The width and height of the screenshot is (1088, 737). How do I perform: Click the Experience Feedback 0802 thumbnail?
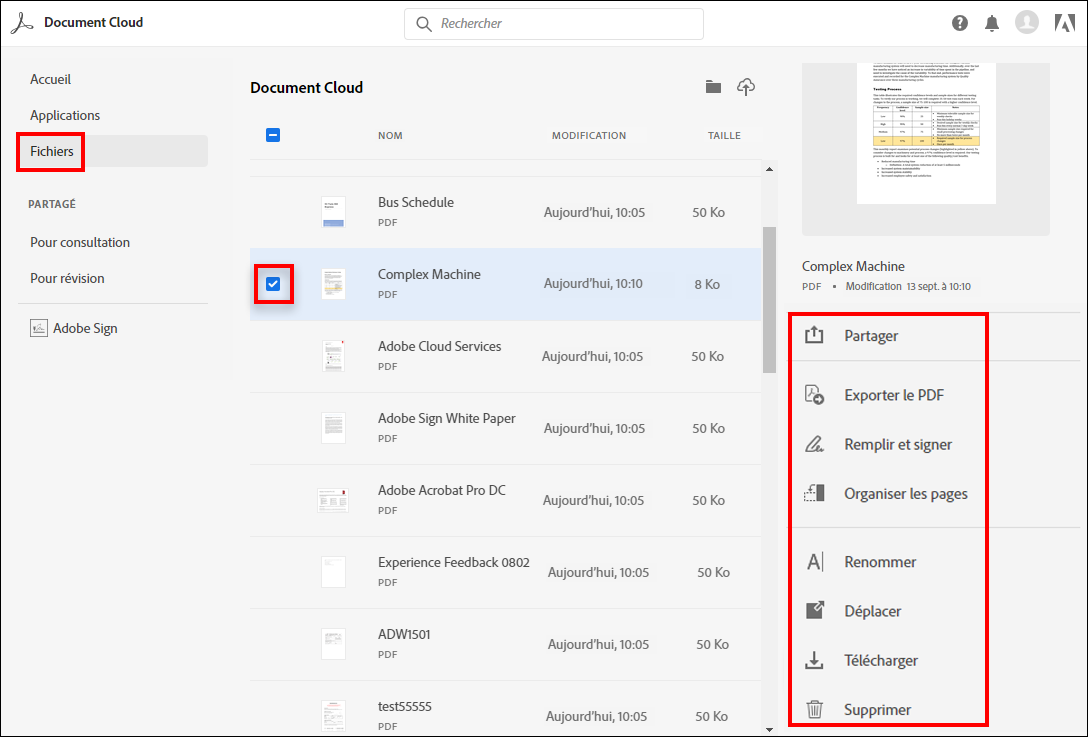pyautogui.click(x=333, y=572)
